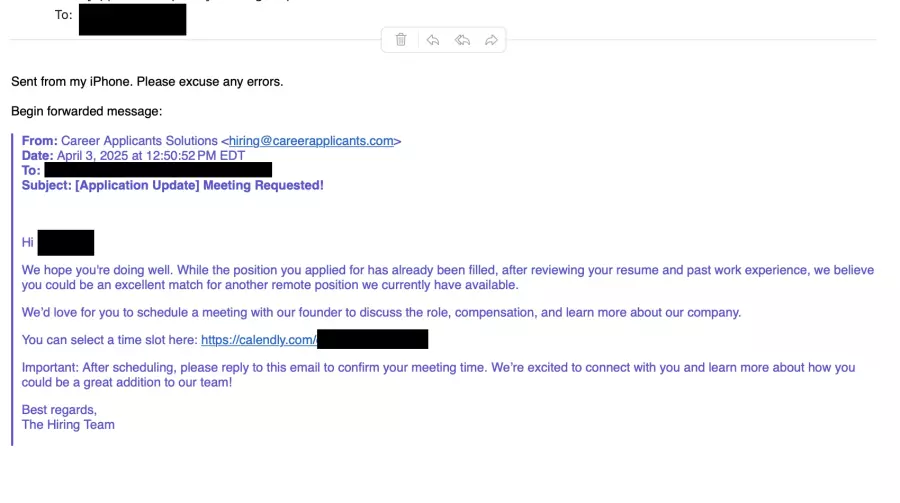Screen dimensions: 900x503
Task: Select the purple quote bar beside forwarded message
Action: pyautogui.click(x=12, y=289)
